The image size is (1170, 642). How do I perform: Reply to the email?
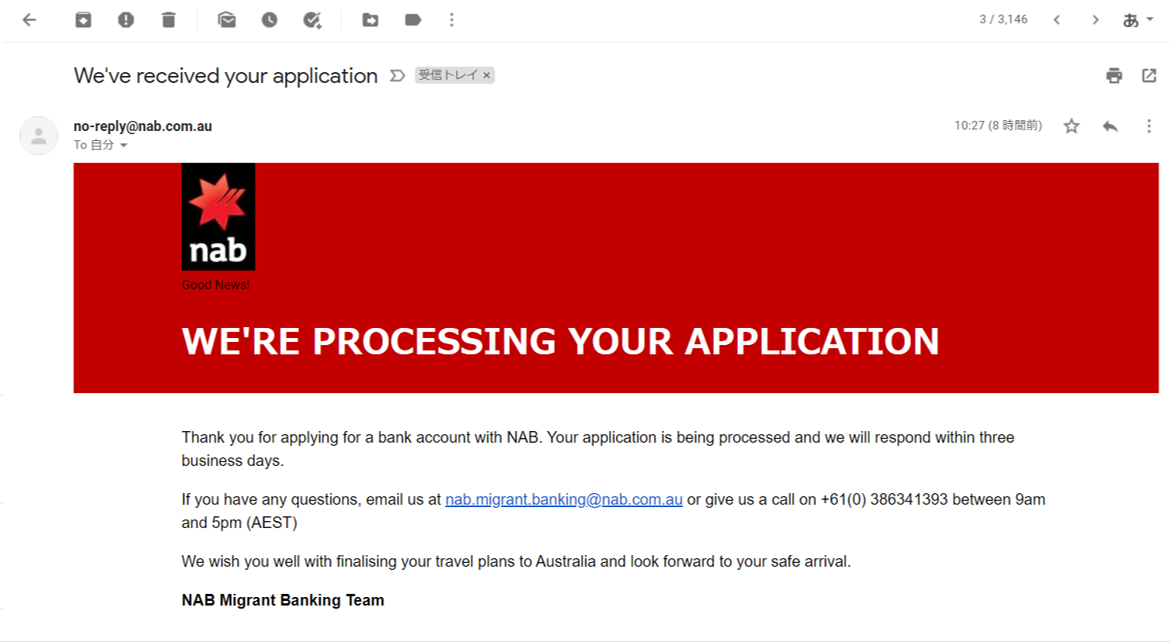(x=1110, y=126)
